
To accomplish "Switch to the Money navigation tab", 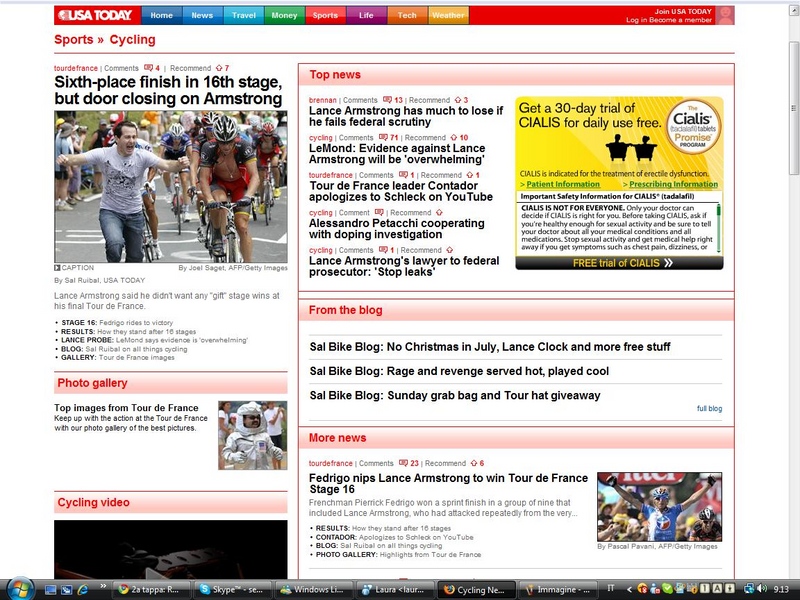I will [284, 15].
